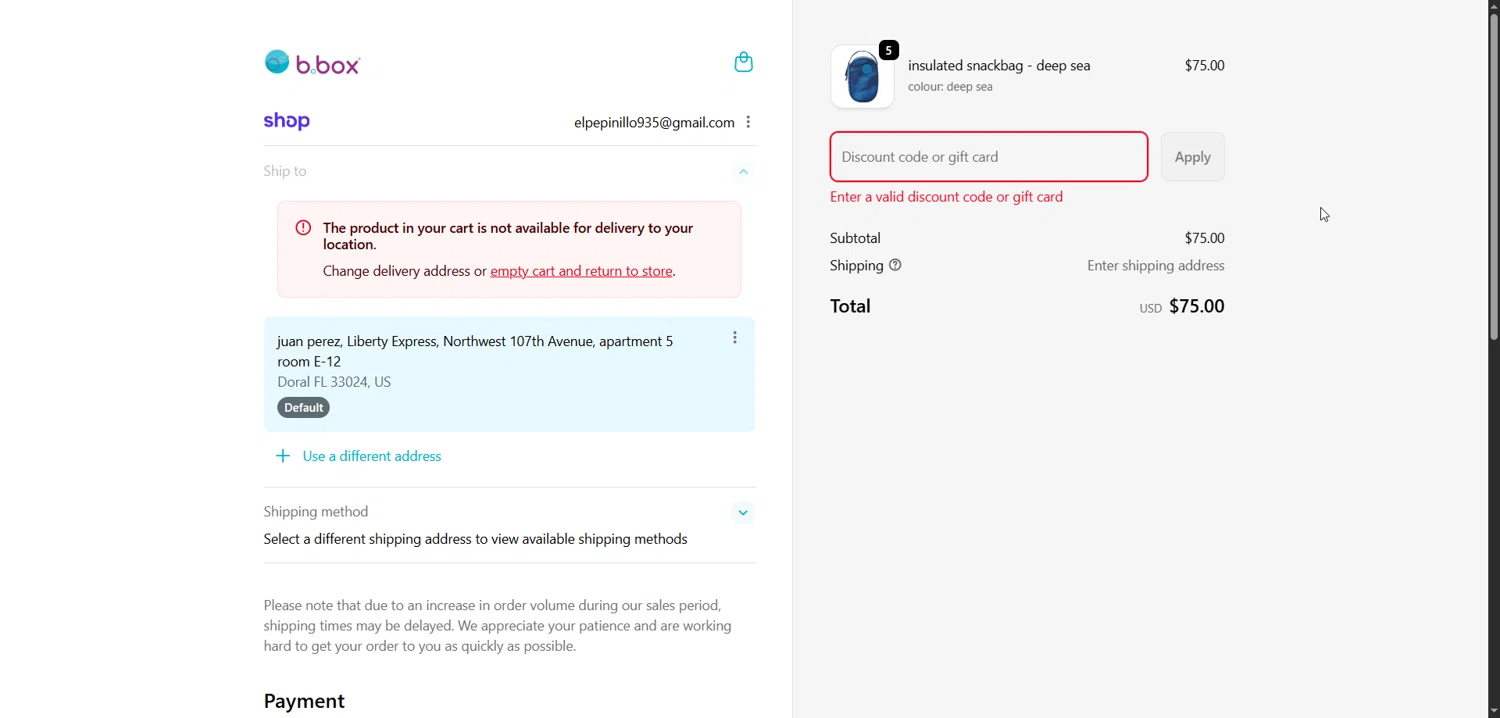The width and height of the screenshot is (1500, 718).
Task: Click the Default address badge
Action: click(x=303, y=407)
